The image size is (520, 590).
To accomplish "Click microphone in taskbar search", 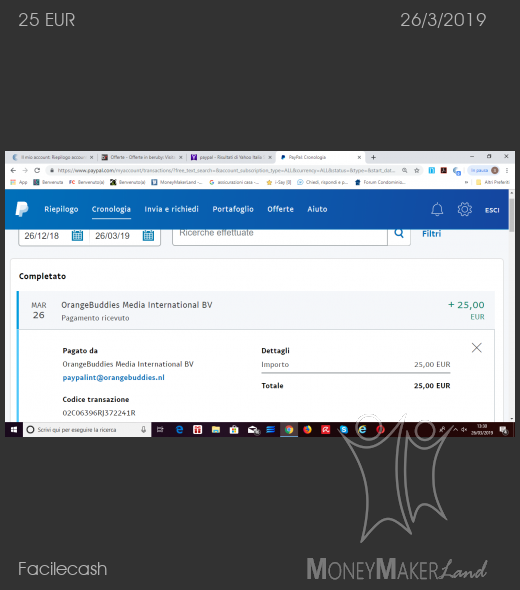I will (143, 430).
